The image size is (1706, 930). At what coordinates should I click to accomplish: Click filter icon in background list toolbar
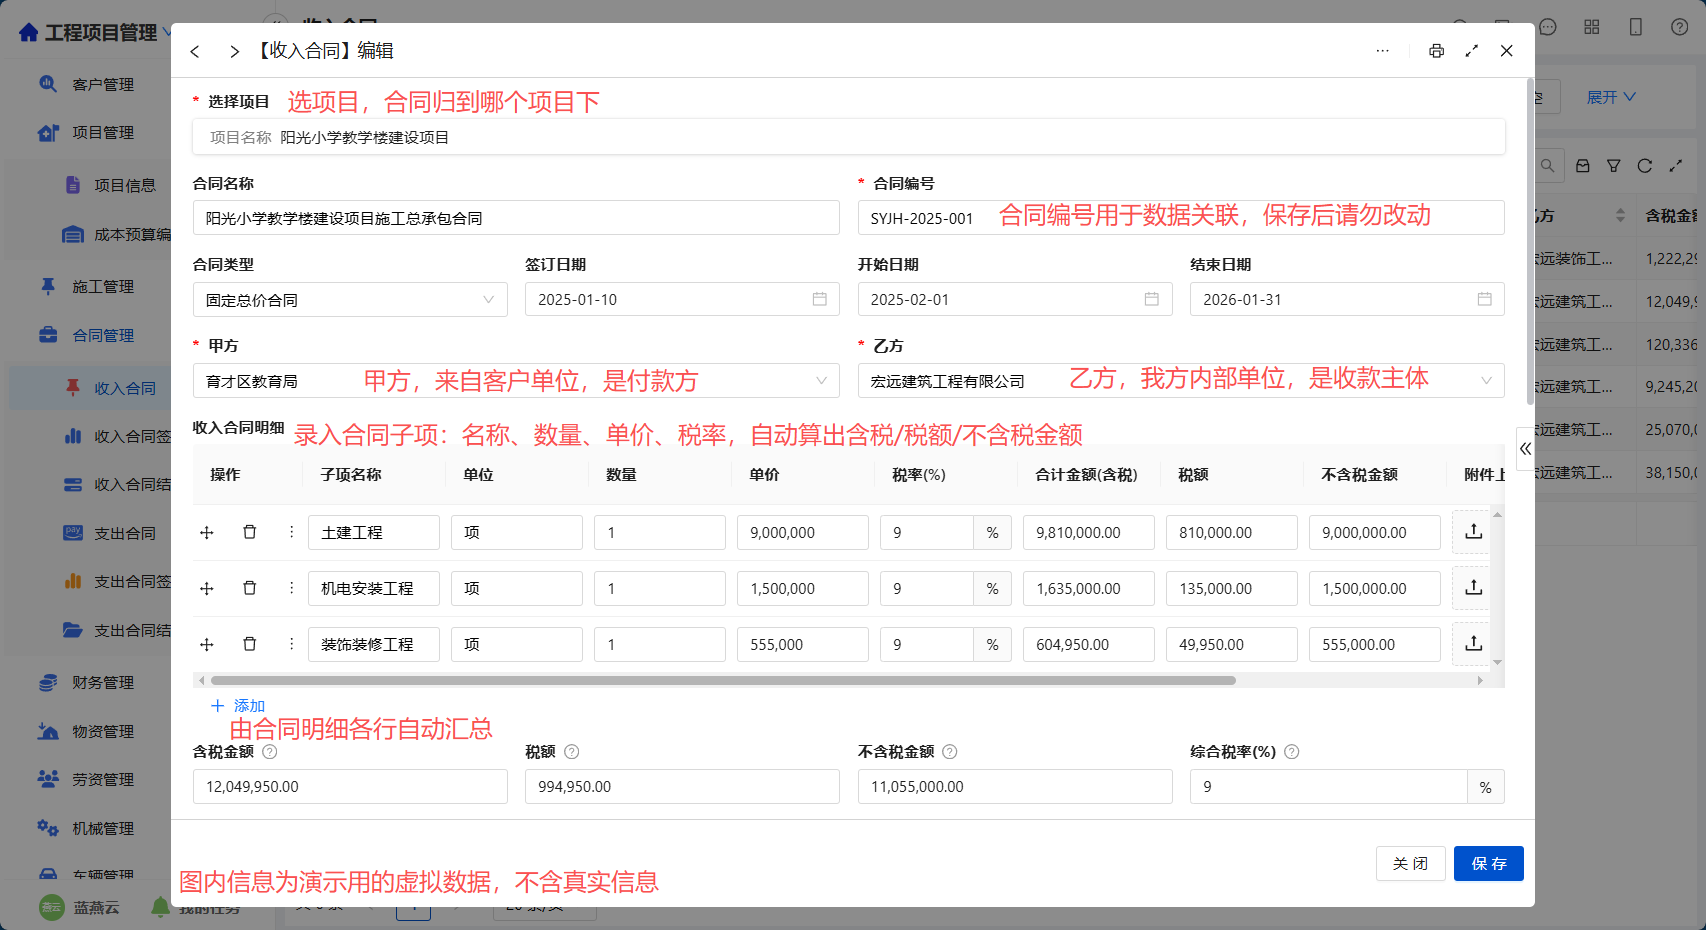click(1614, 166)
